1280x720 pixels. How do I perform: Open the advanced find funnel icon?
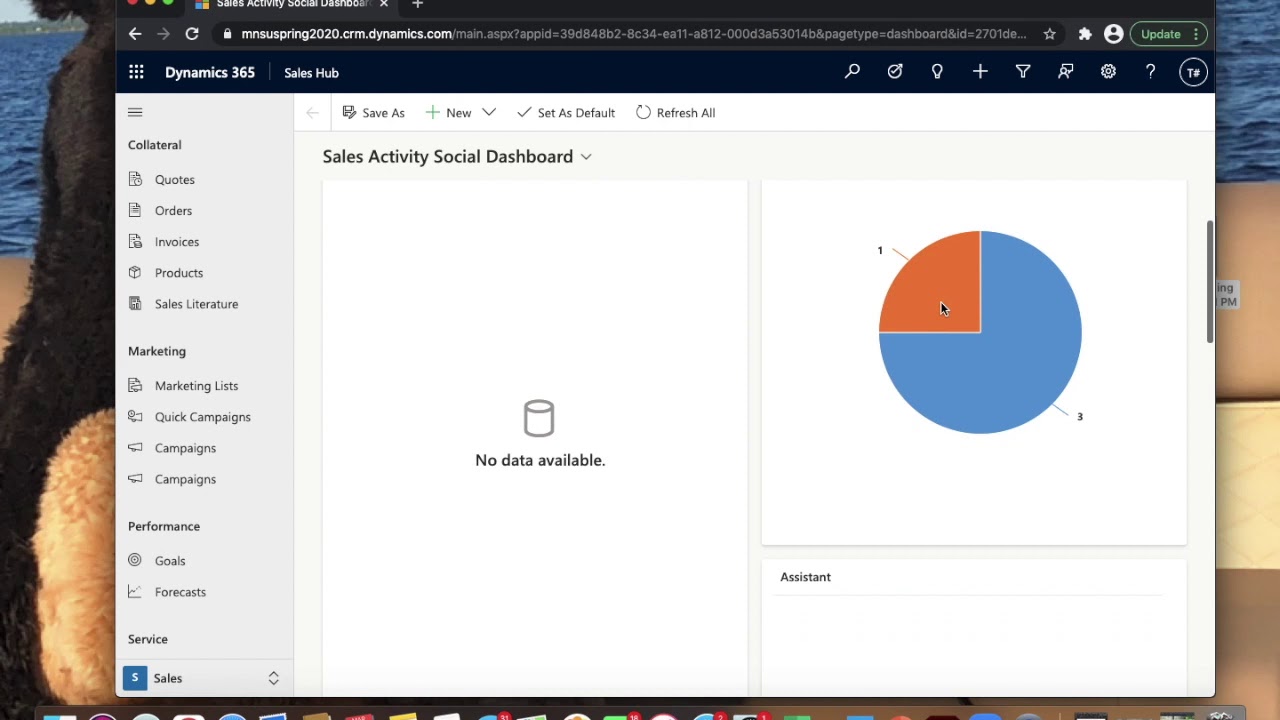pyautogui.click(x=1023, y=72)
